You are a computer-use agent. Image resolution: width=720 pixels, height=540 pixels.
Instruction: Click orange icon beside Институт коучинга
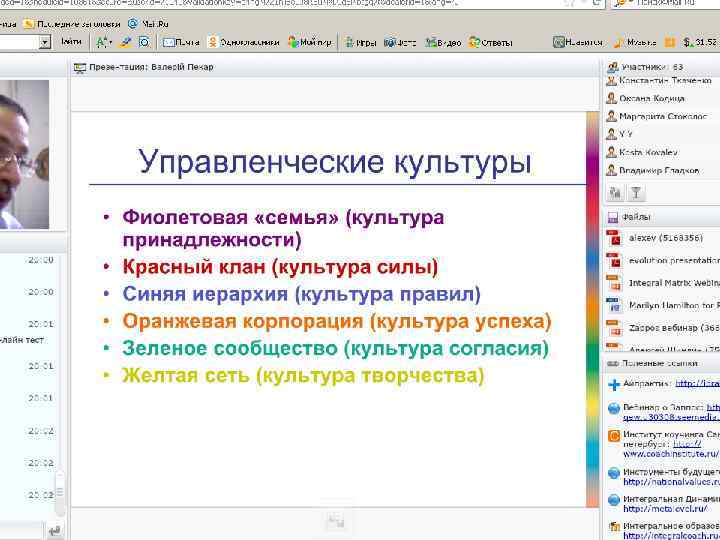click(x=614, y=436)
